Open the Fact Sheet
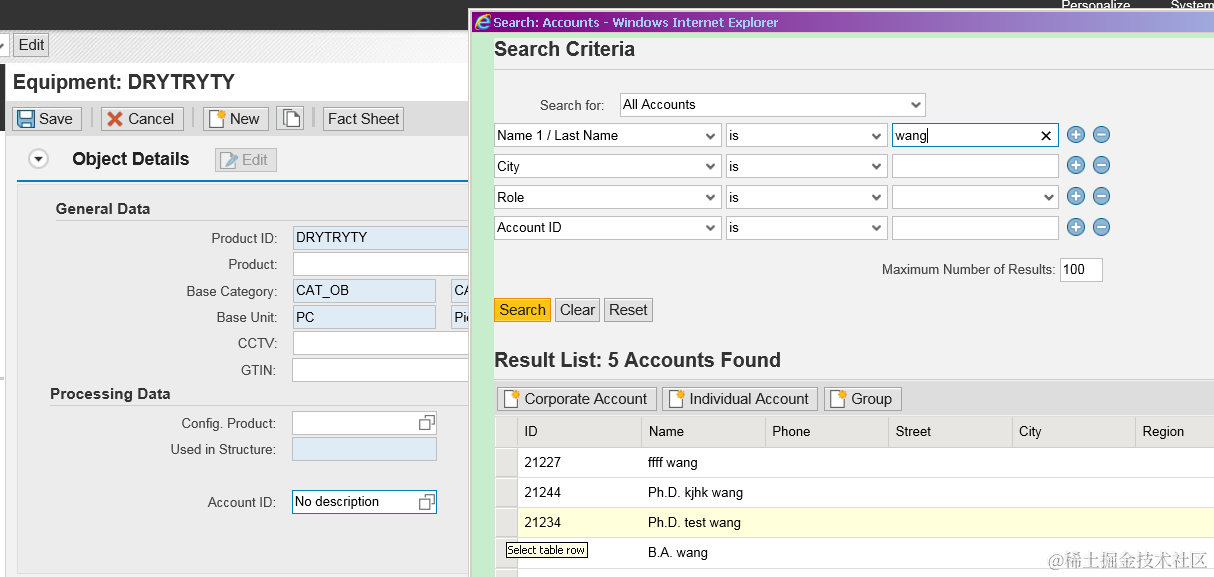Viewport: 1214px width, 577px height. point(363,119)
